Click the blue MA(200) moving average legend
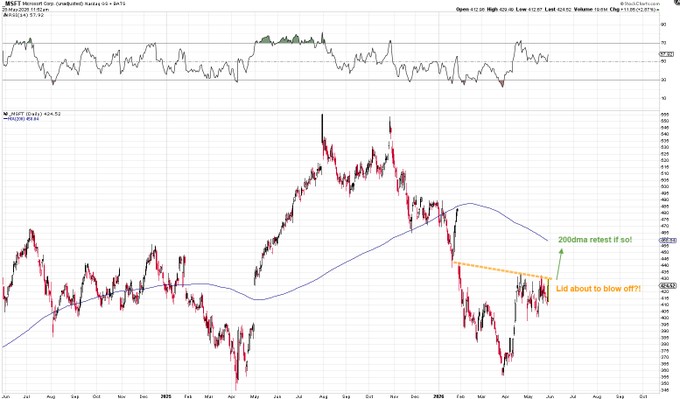 tap(21, 118)
